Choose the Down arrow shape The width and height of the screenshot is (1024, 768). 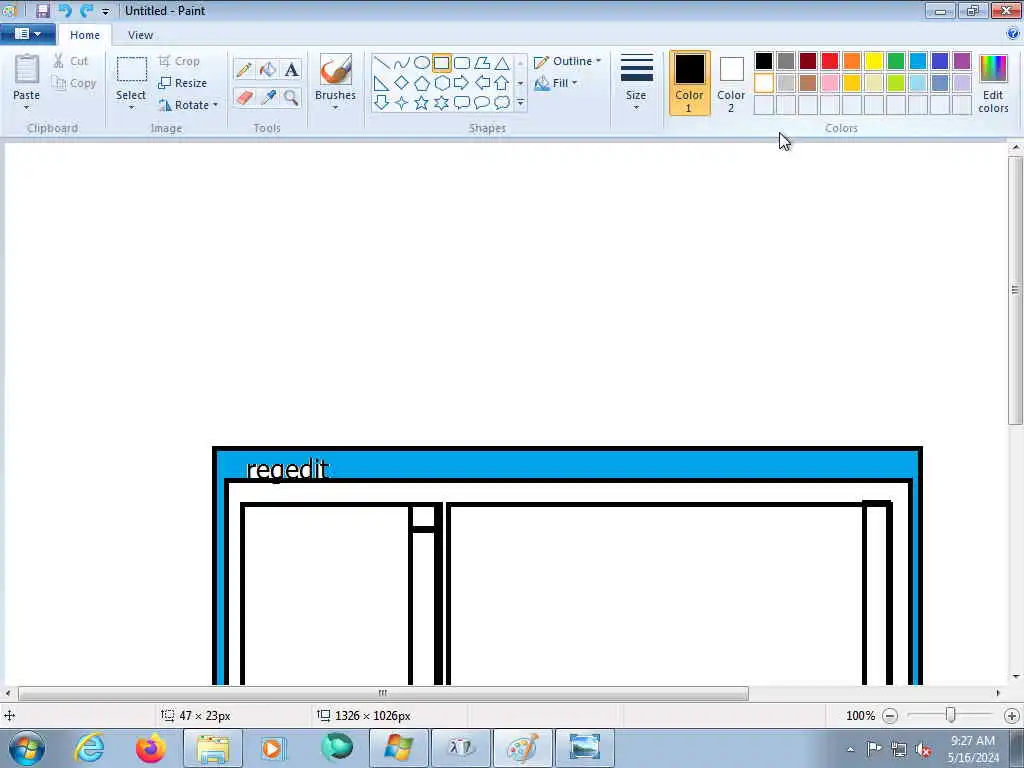[382, 103]
